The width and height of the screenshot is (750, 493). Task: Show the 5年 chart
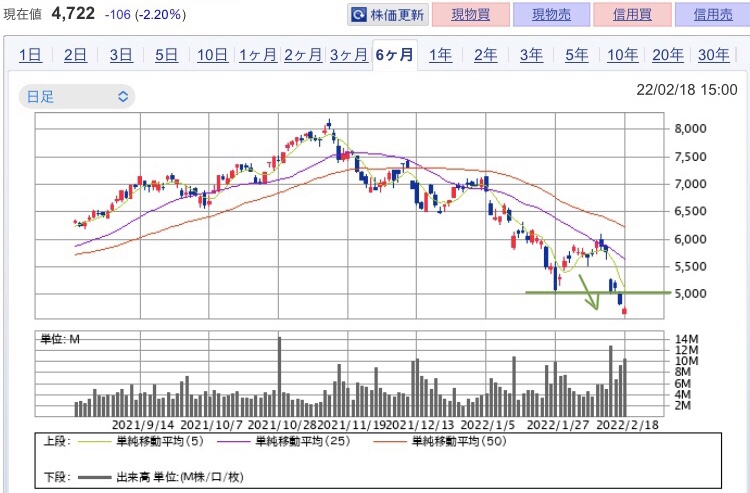click(x=576, y=55)
